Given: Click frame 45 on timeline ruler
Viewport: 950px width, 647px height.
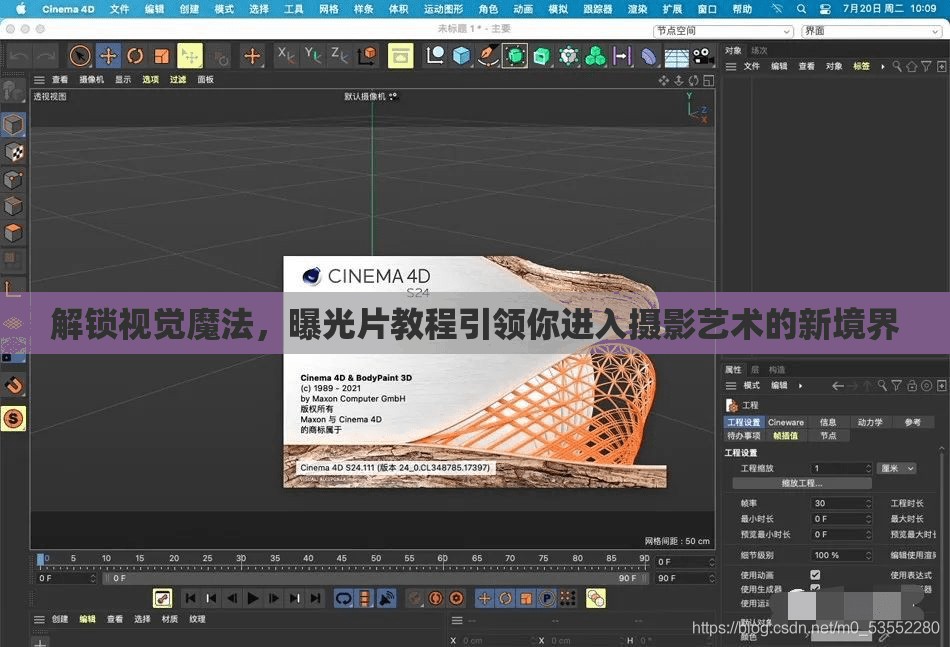Looking at the screenshot, I should 342,558.
